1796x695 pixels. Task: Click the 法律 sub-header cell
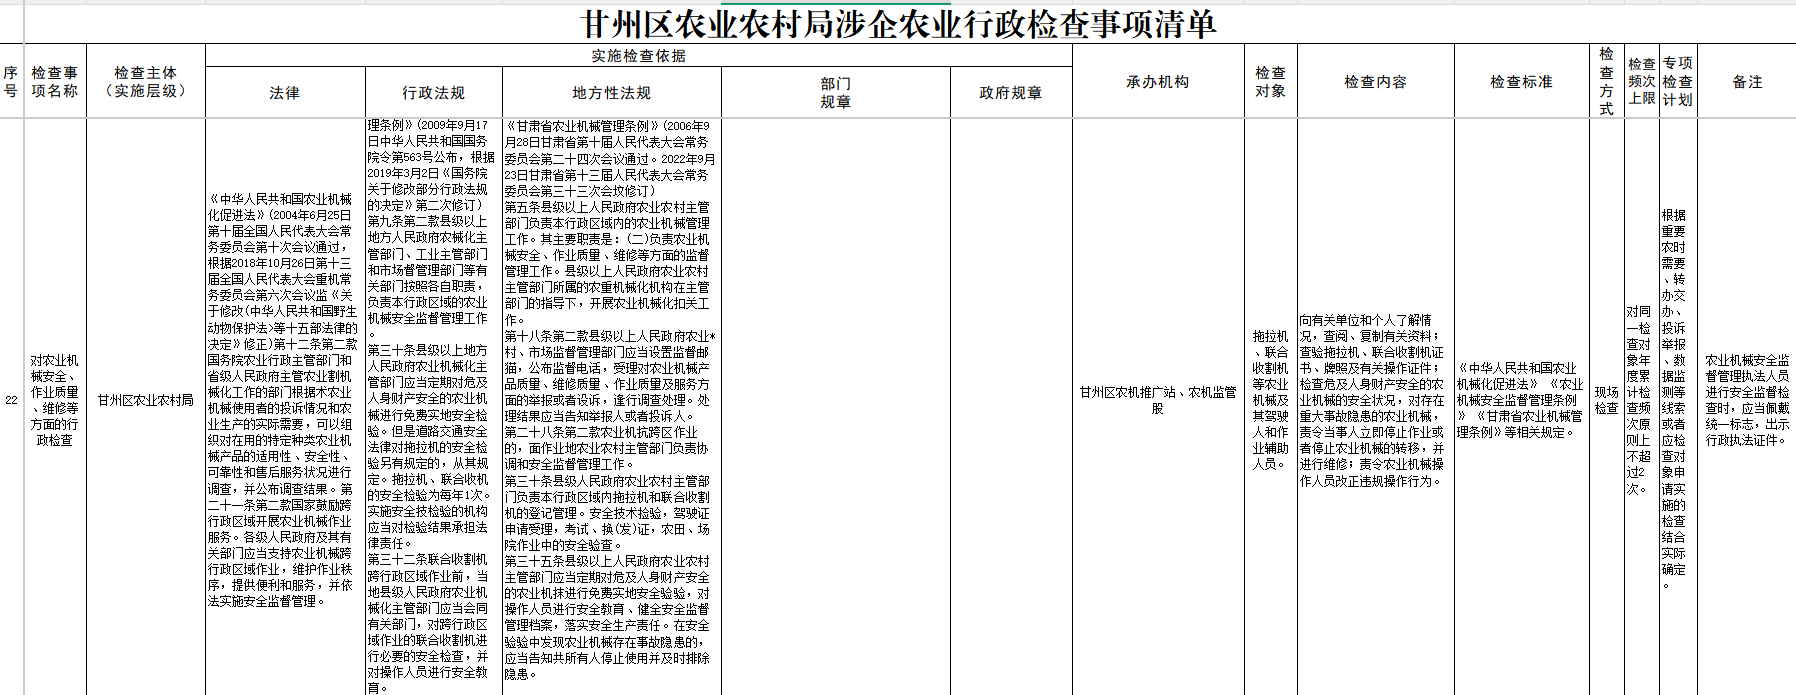[285, 93]
